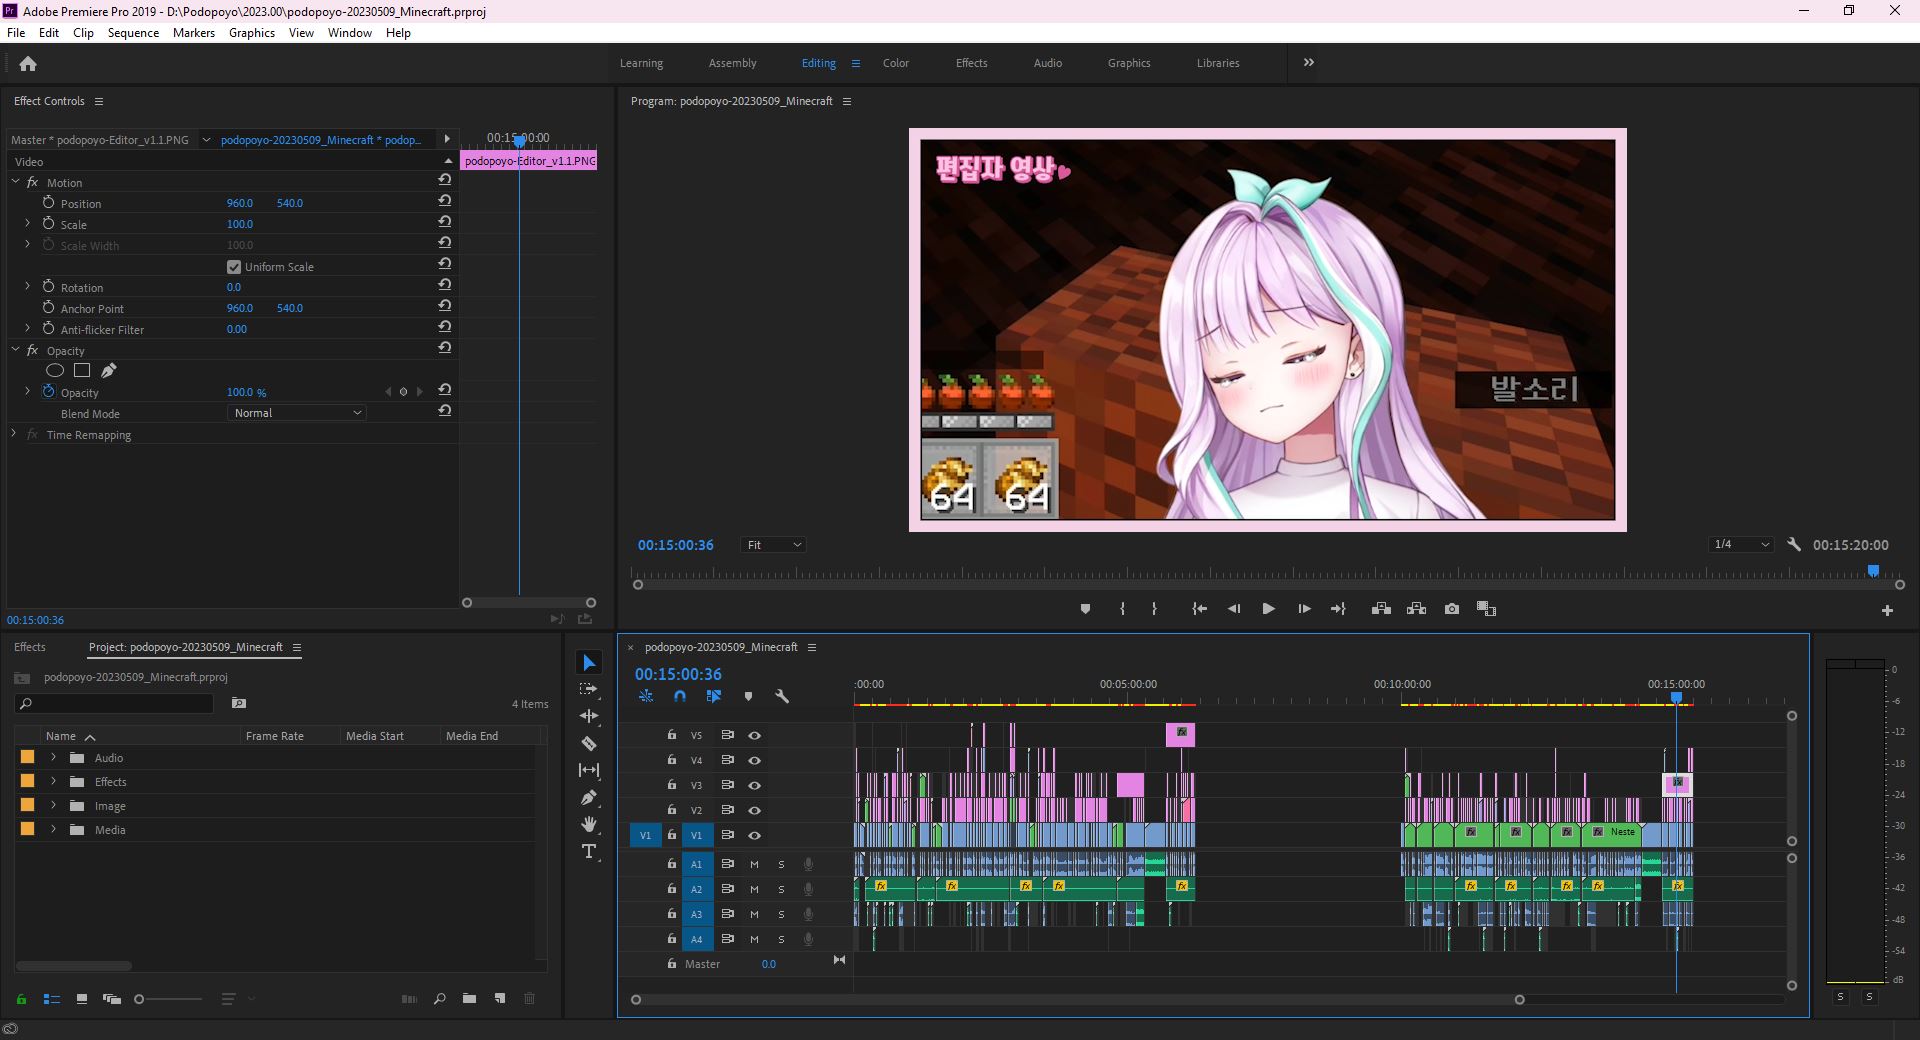The height and width of the screenshot is (1040, 1920).
Task: Toggle V1 track output eye
Action: coord(755,835)
